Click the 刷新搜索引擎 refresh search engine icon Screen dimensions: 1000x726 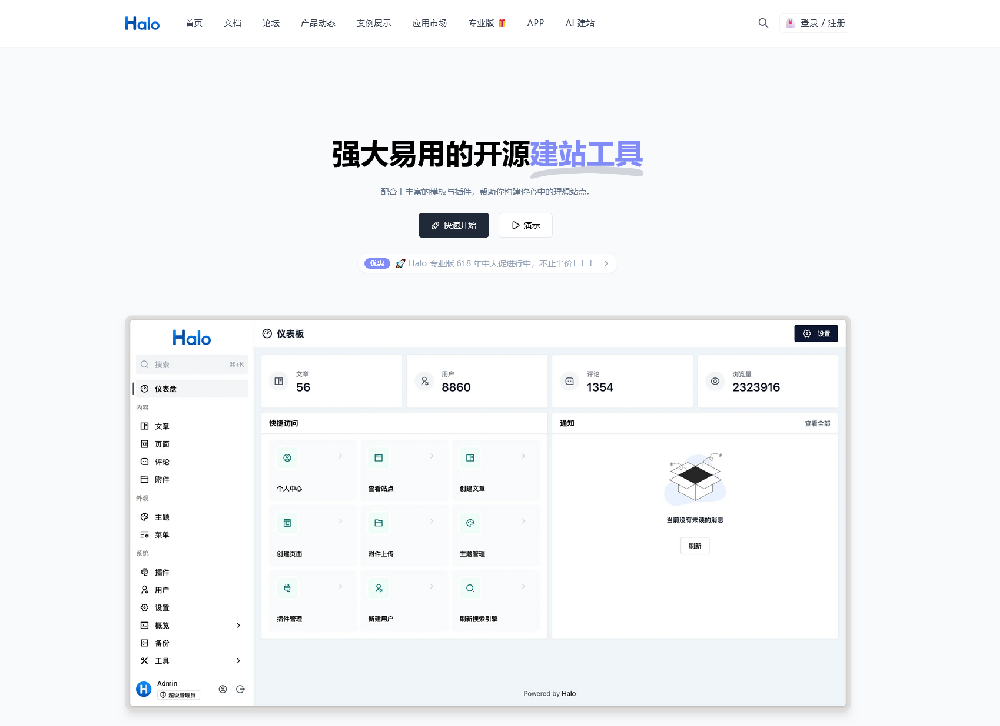click(470, 588)
